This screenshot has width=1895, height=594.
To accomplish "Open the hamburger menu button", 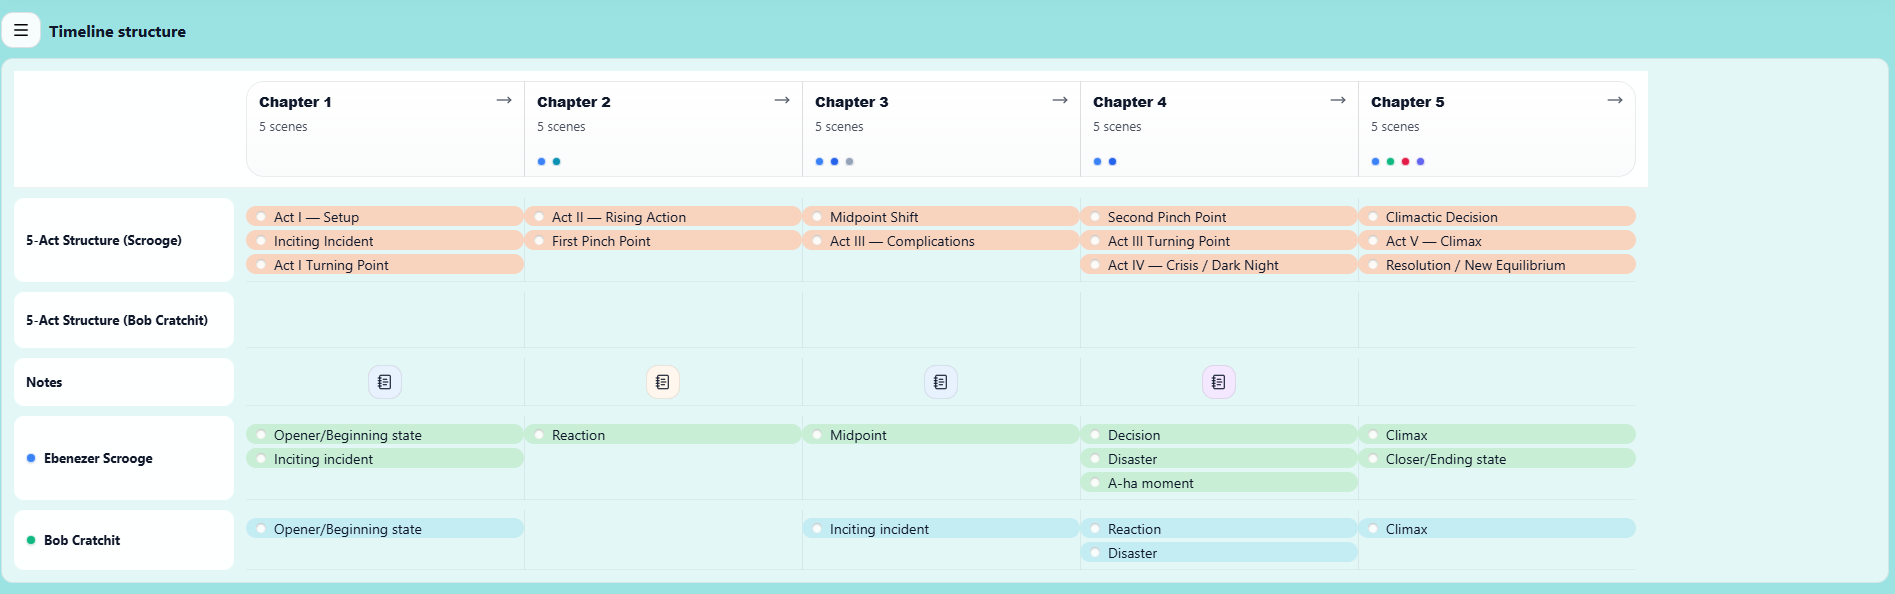I will coord(21,30).
